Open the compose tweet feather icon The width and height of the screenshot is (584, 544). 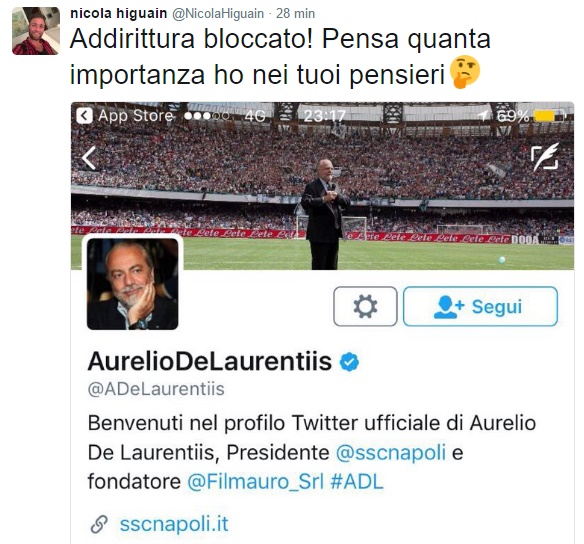pos(545,157)
